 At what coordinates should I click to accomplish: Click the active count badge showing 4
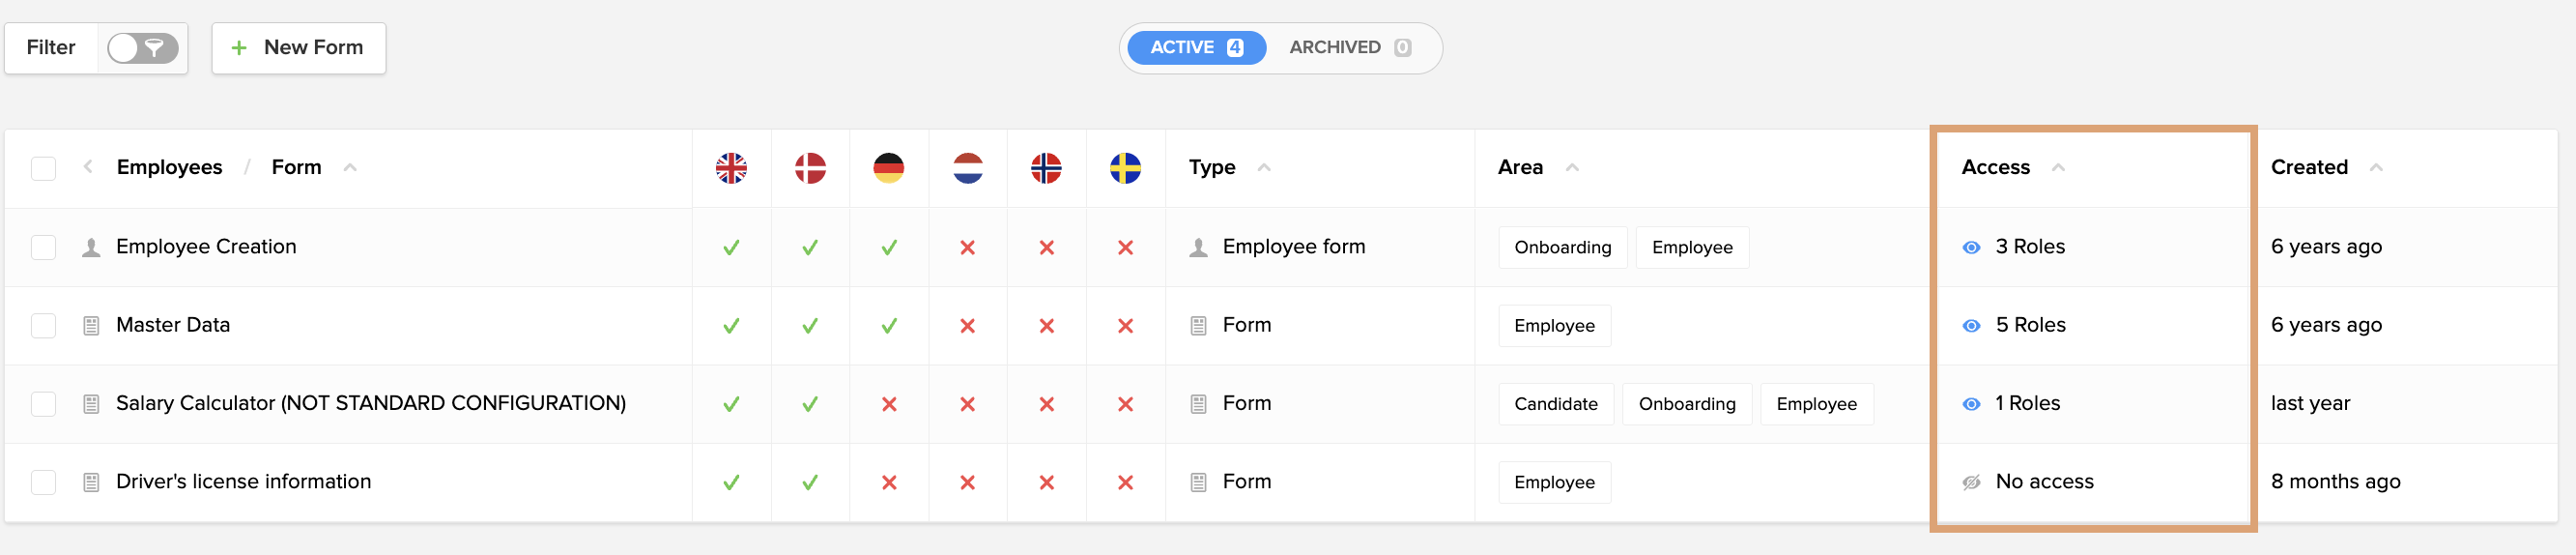click(1235, 48)
